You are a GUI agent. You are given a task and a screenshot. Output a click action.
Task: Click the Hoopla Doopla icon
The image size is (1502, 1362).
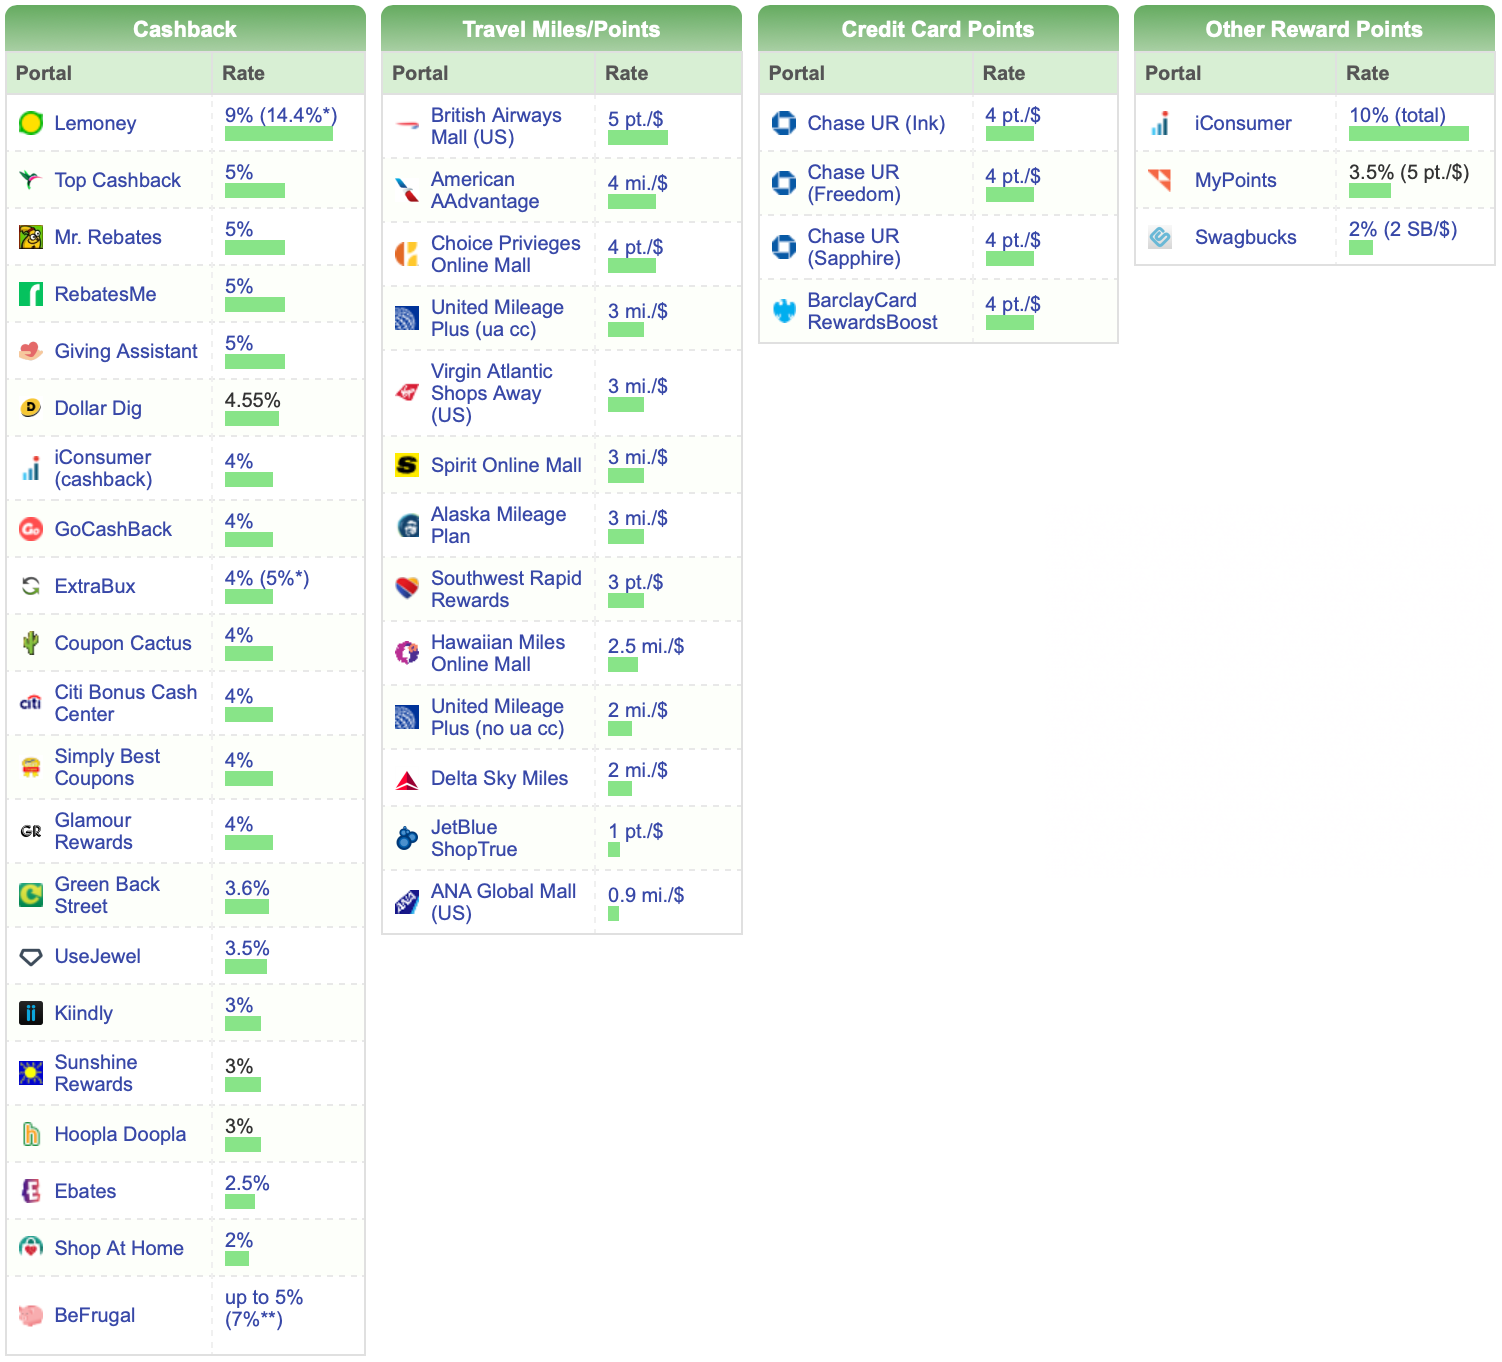pyautogui.click(x=31, y=1134)
